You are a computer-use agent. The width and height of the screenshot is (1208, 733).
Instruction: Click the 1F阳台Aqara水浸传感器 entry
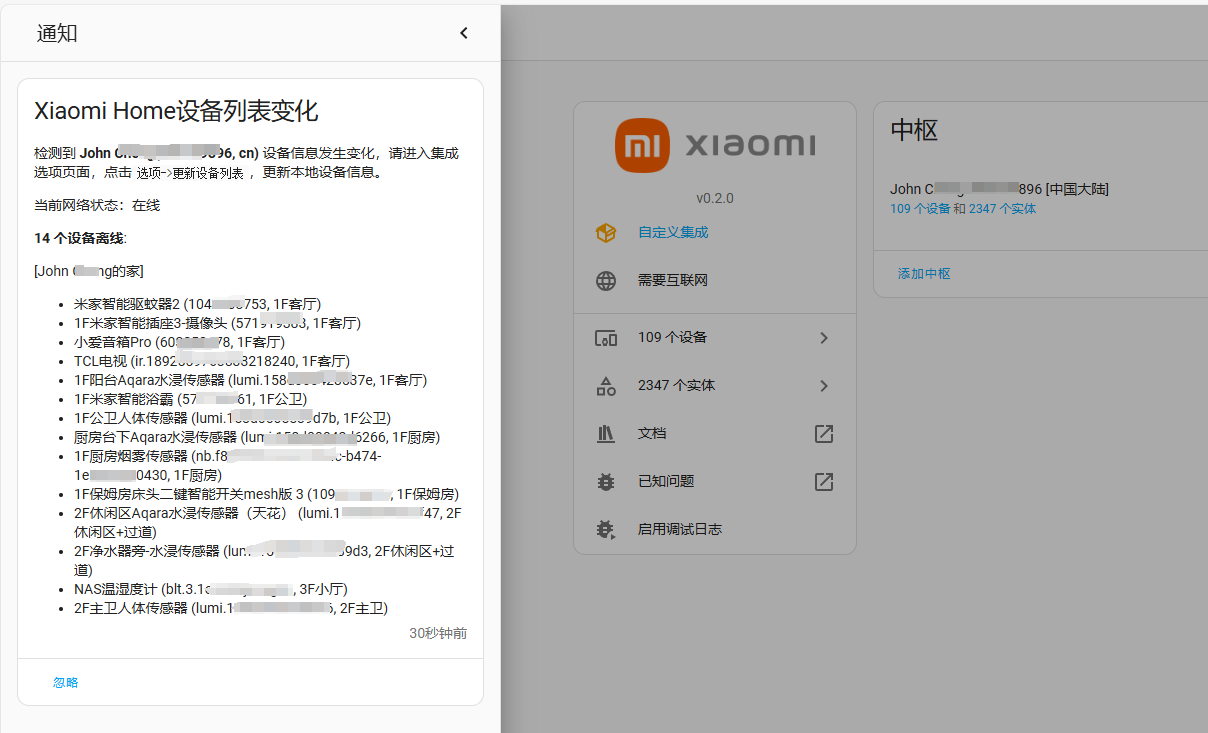[x=251, y=380]
